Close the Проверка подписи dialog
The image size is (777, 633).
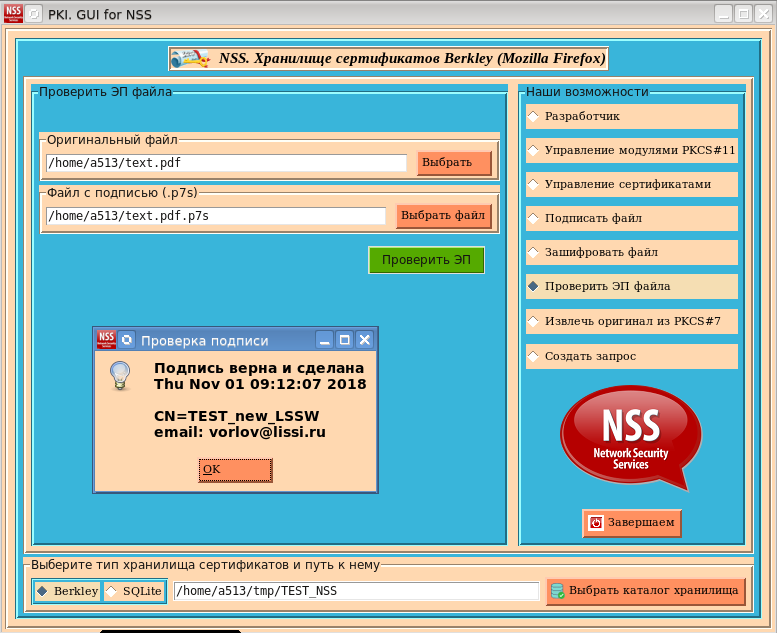click(365, 340)
